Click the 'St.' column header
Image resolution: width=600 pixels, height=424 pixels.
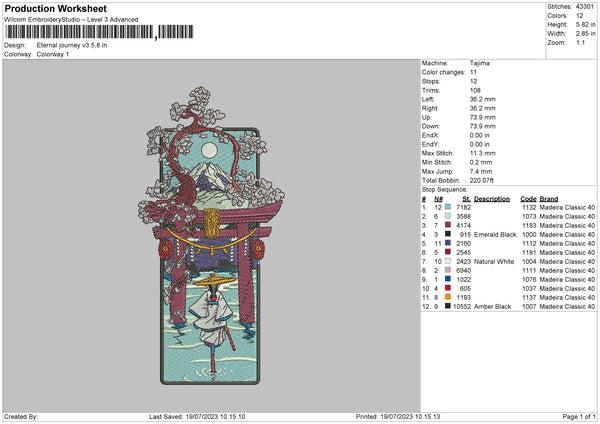(x=466, y=199)
